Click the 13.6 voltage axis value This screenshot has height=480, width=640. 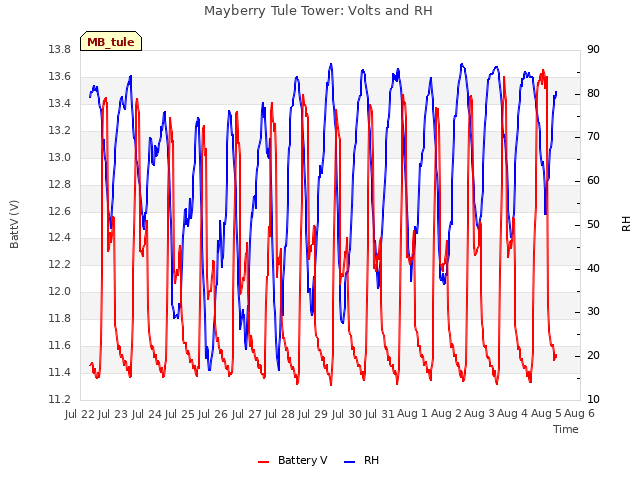[60, 77]
